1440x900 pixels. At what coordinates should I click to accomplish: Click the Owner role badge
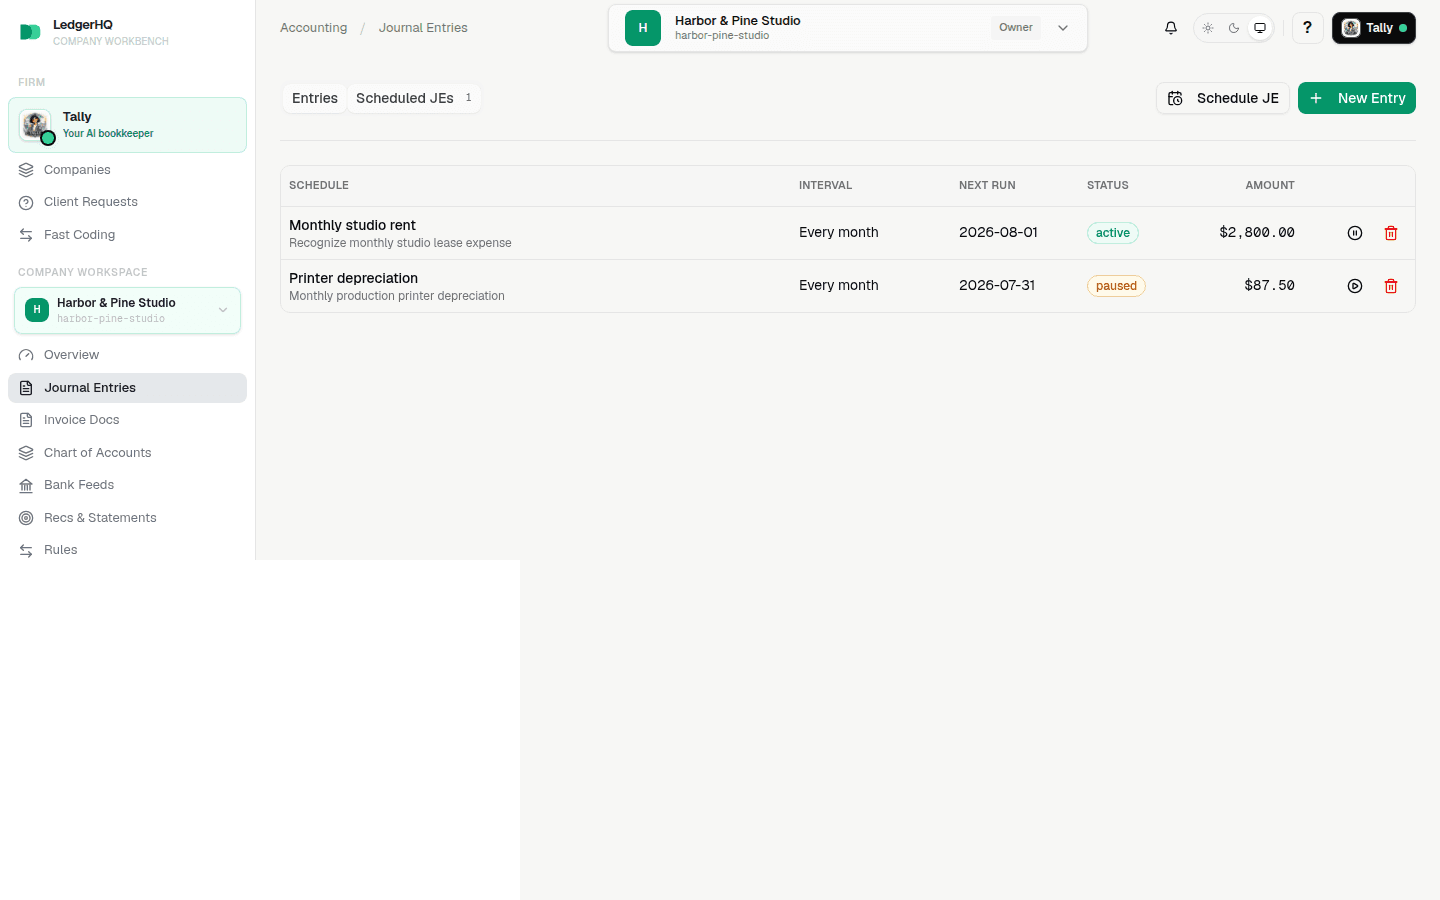point(1015,28)
